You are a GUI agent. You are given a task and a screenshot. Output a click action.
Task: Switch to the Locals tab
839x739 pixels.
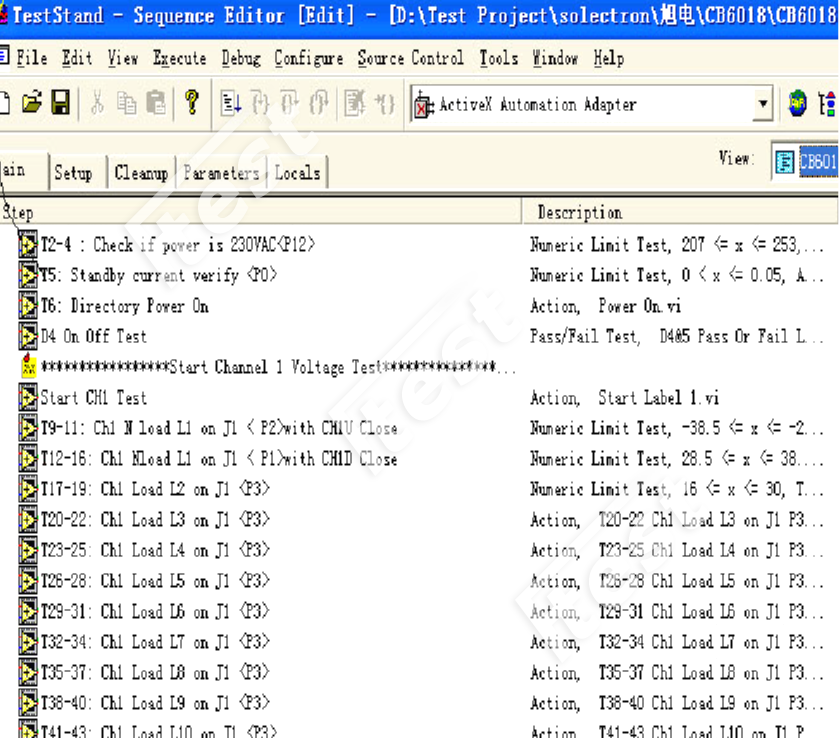pos(297,173)
